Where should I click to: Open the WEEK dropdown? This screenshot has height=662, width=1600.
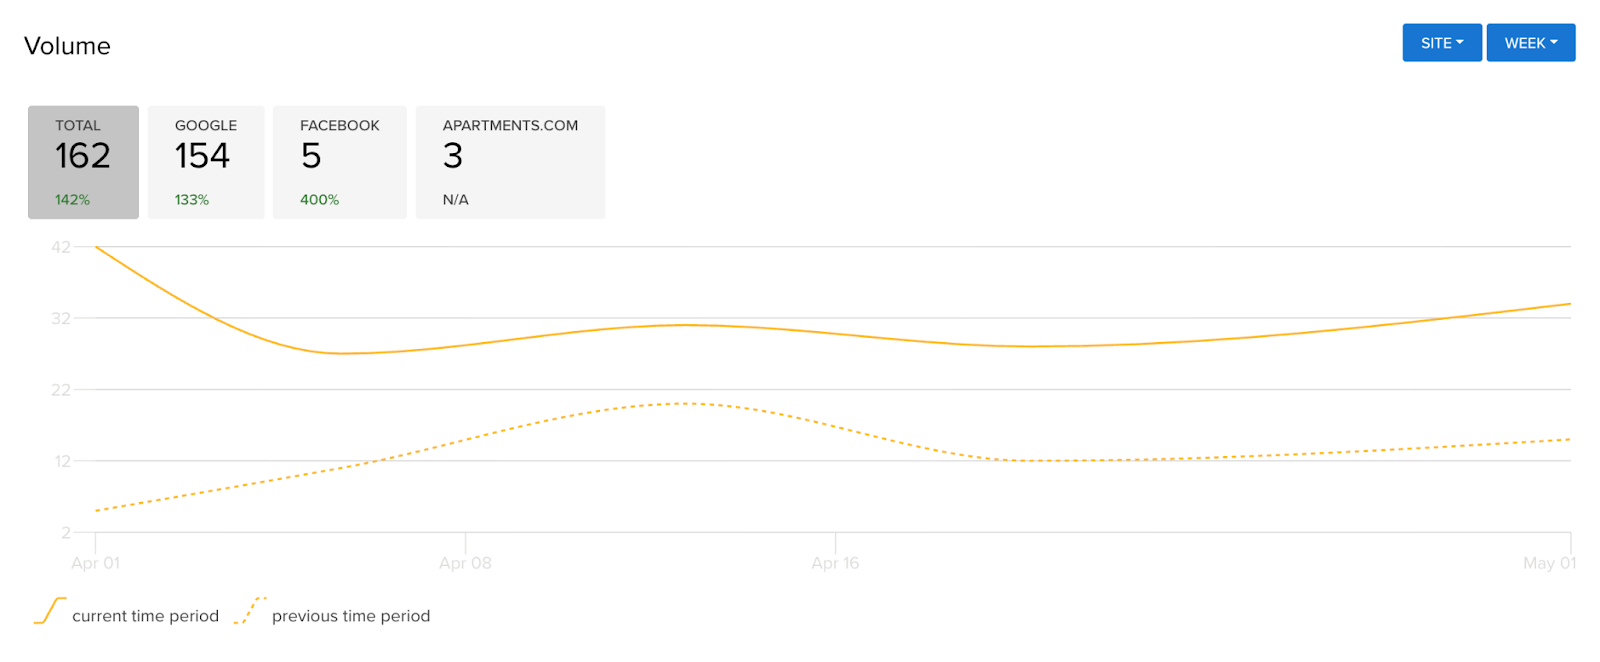pyautogui.click(x=1530, y=43)
